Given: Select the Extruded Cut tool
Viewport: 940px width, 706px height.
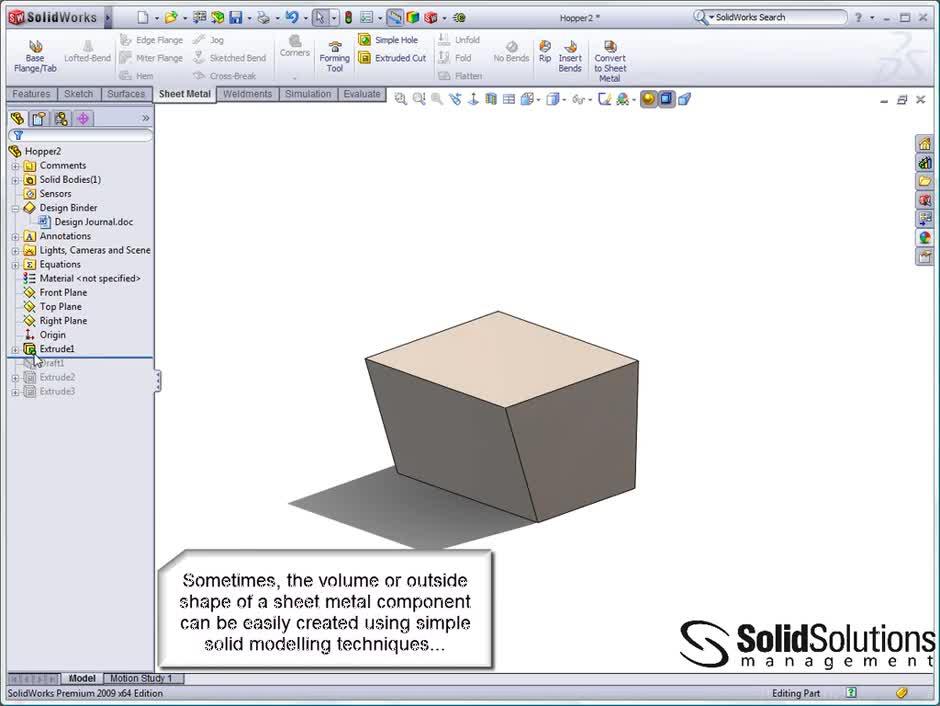Looking at the screenshot, I should tap(393, 58).
